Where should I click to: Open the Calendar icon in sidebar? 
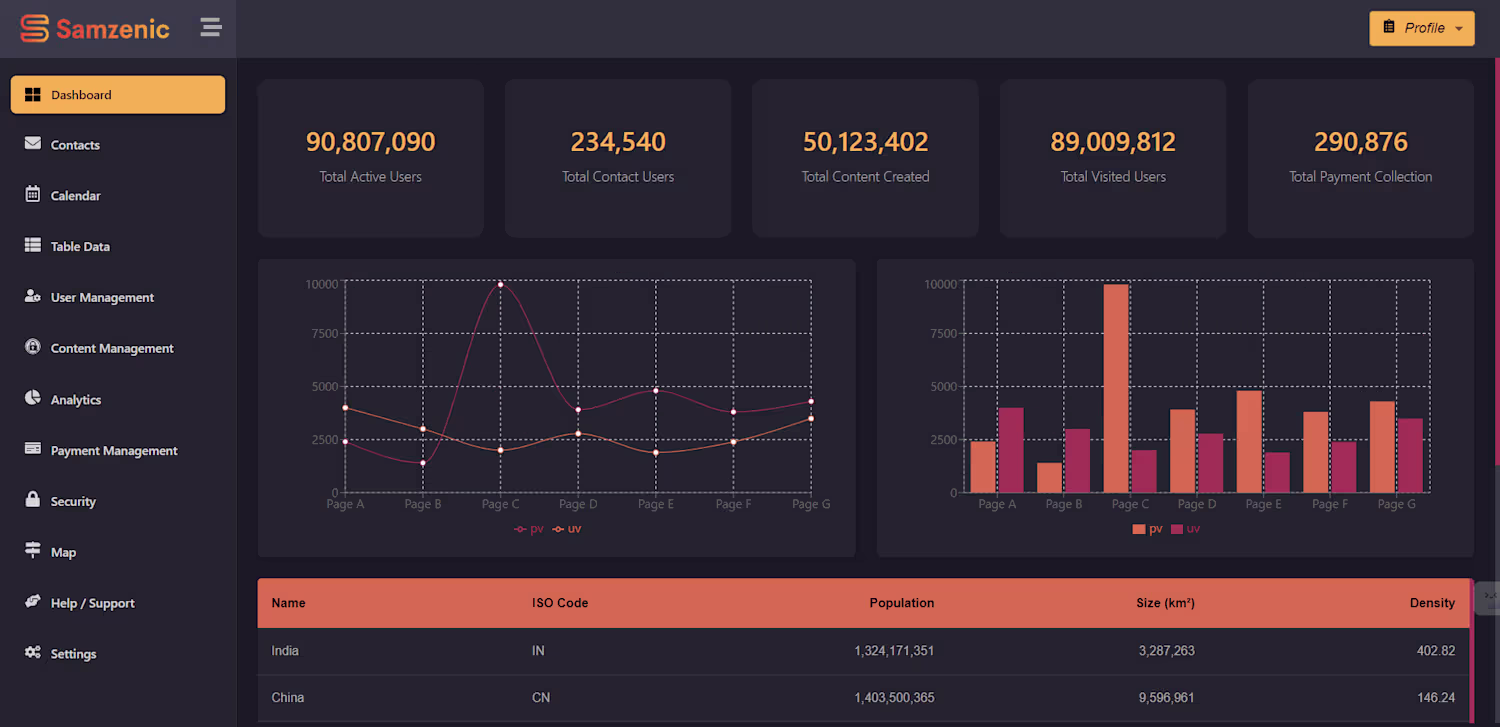(33, 194)
